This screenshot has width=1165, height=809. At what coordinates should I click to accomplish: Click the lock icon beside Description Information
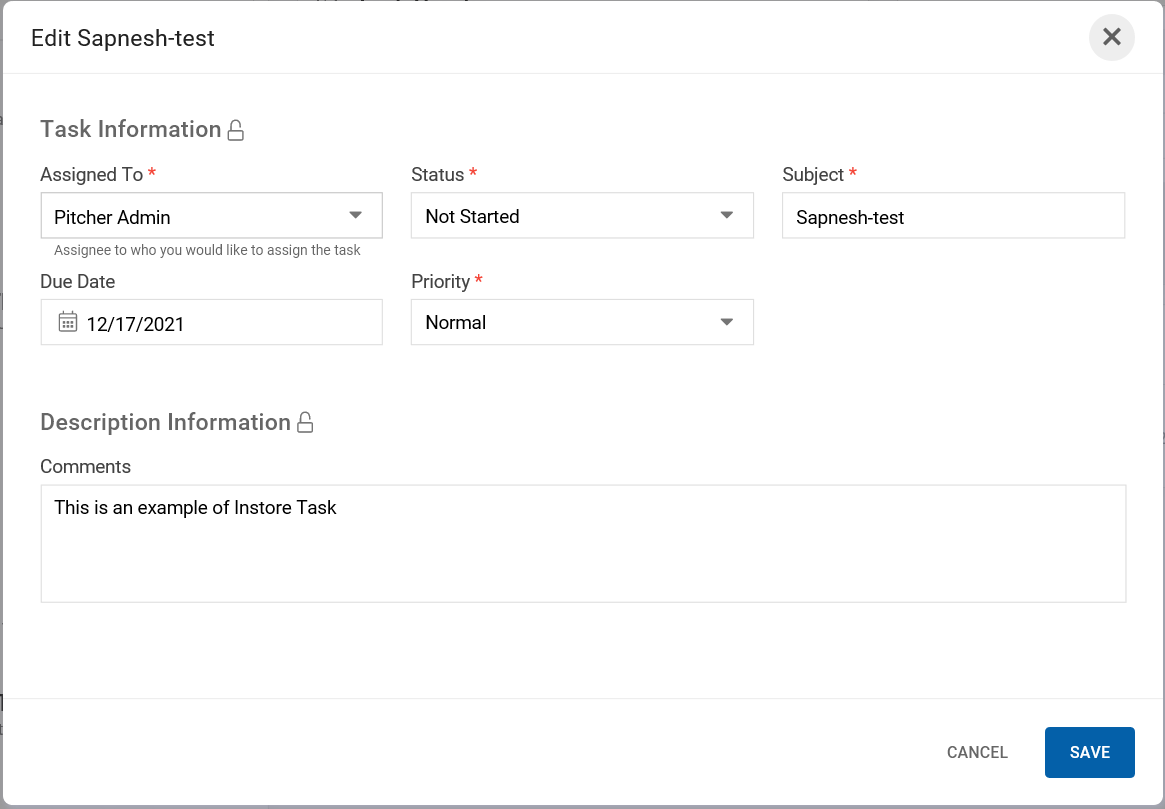click(306, 423)
